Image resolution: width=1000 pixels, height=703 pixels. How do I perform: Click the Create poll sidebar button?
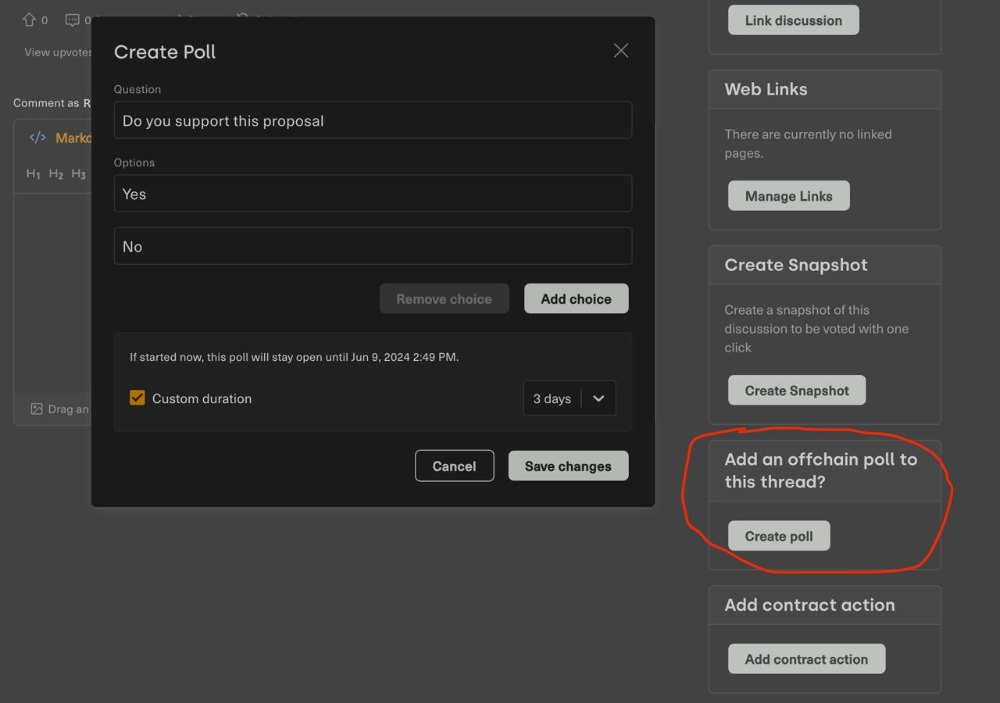click(x=778, y=536)
